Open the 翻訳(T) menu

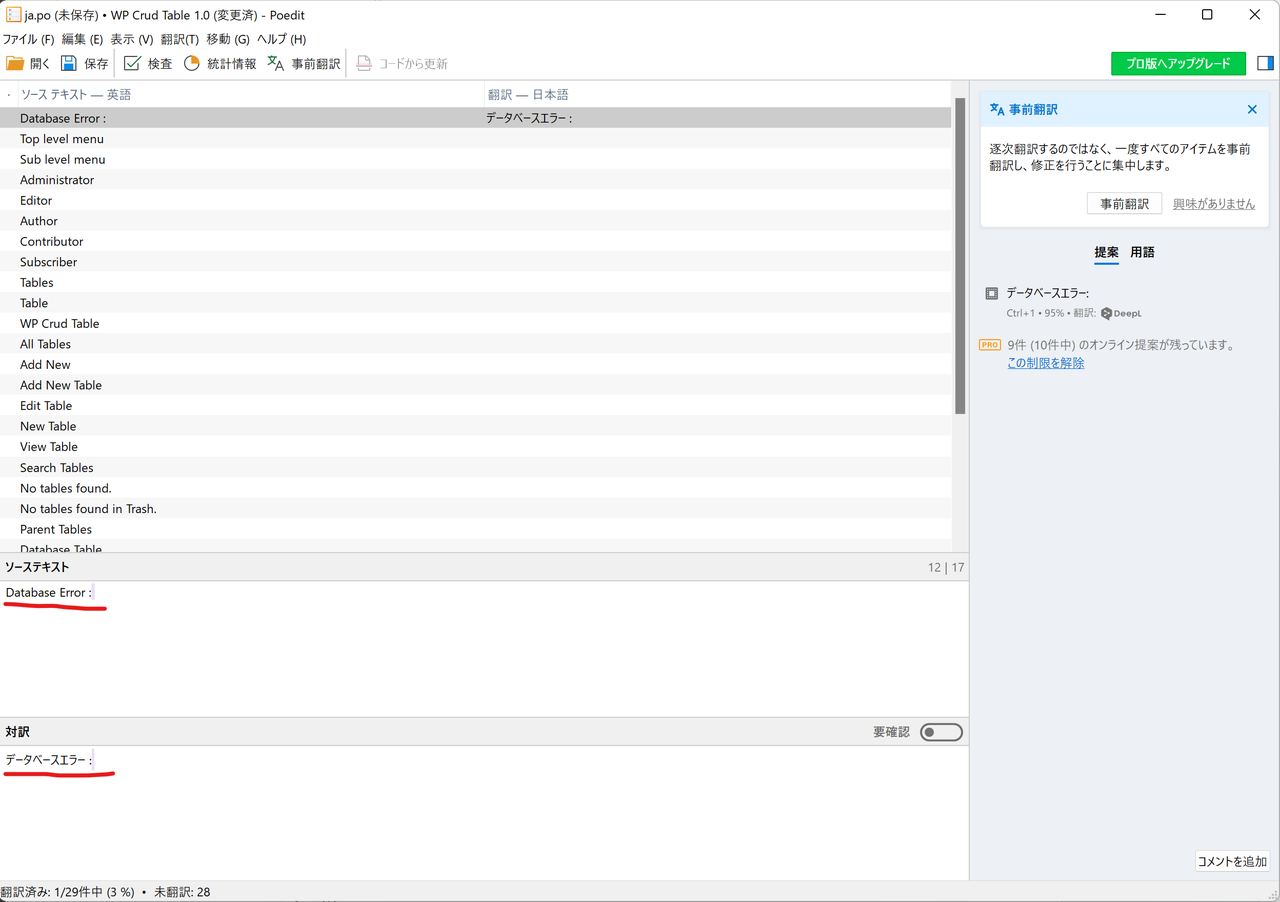tap(180, 39)
